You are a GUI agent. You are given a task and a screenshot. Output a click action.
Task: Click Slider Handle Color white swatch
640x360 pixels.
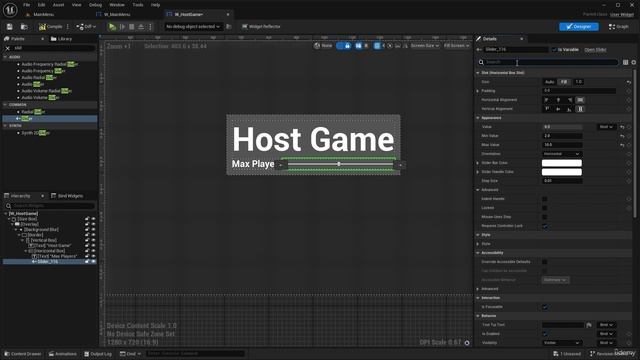click(x=562, y=172)
